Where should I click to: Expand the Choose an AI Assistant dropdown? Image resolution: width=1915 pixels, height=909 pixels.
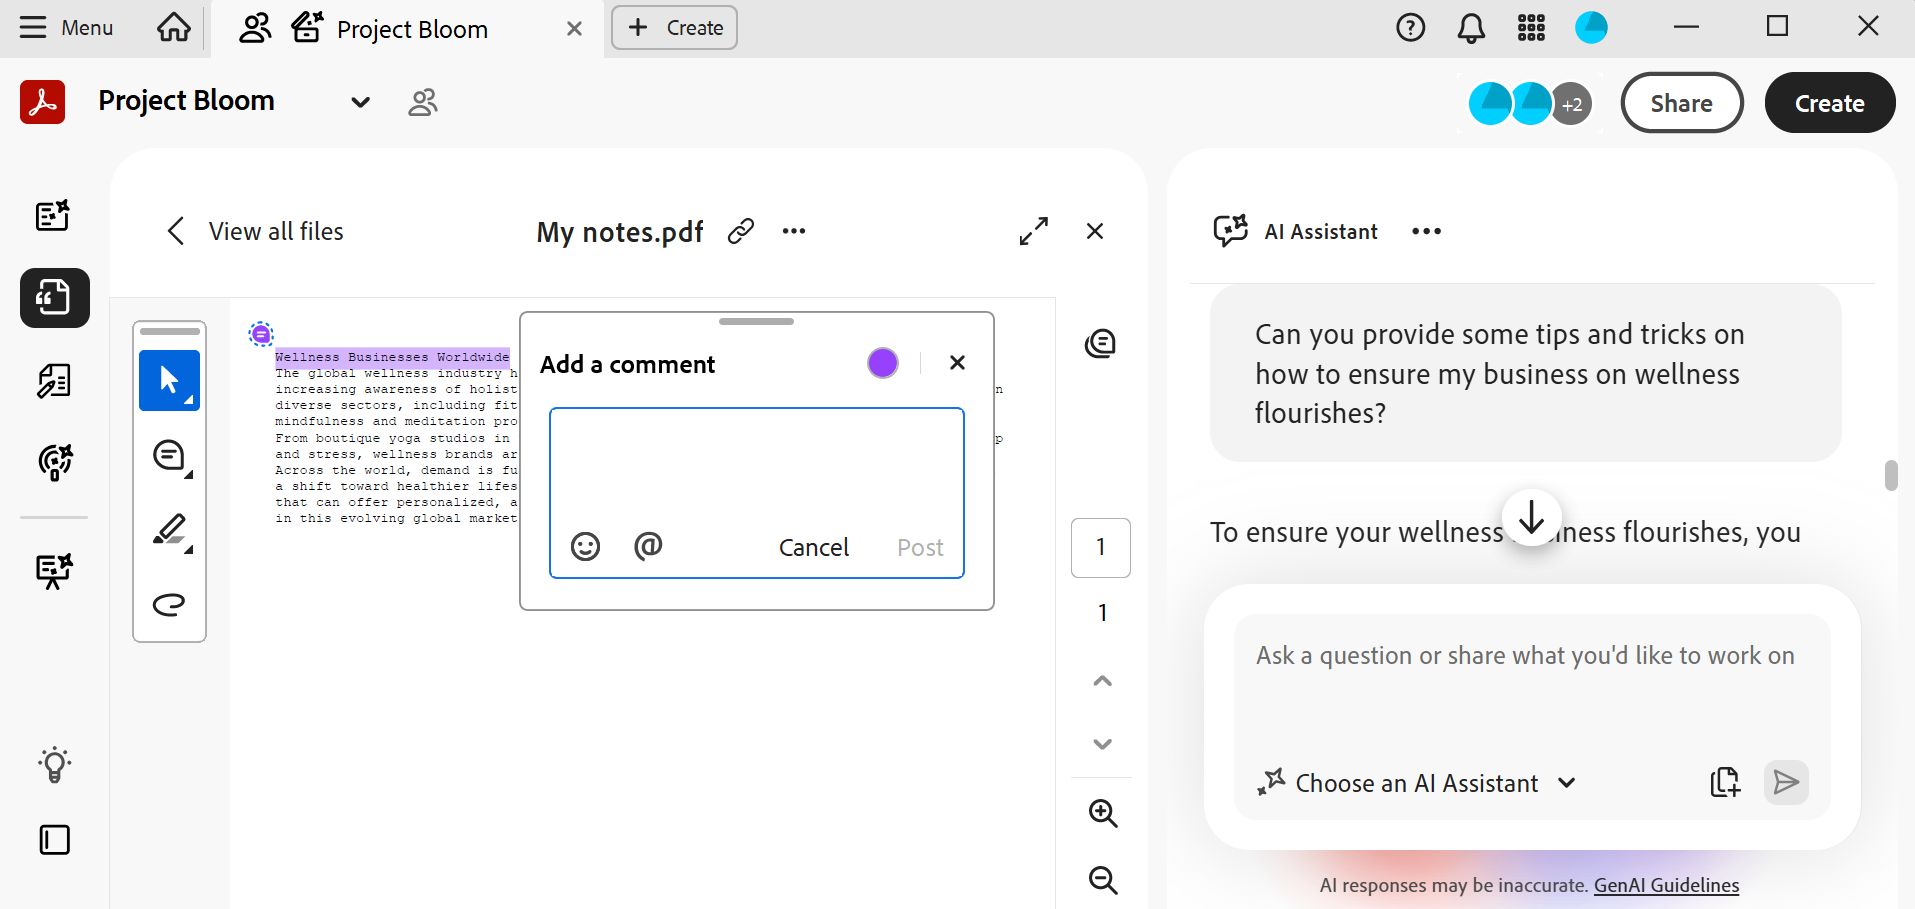click(x=1417, y=783)
